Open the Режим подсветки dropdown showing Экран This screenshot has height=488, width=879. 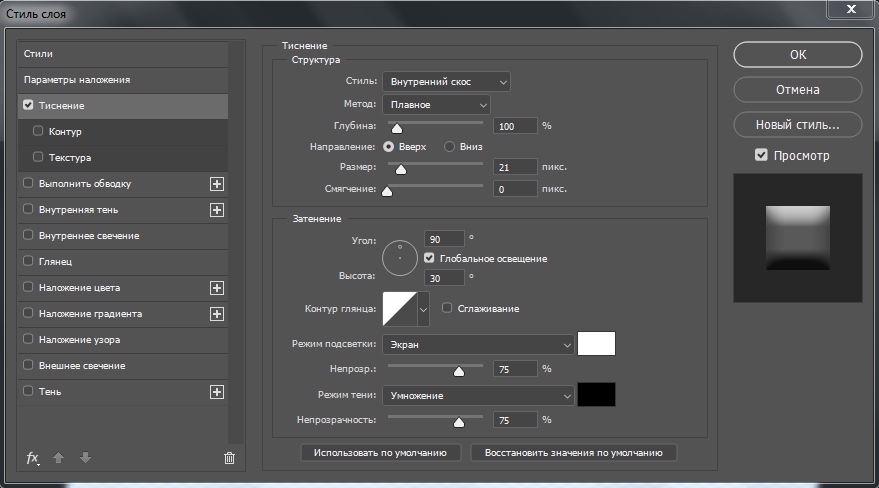tap(478, 345)
